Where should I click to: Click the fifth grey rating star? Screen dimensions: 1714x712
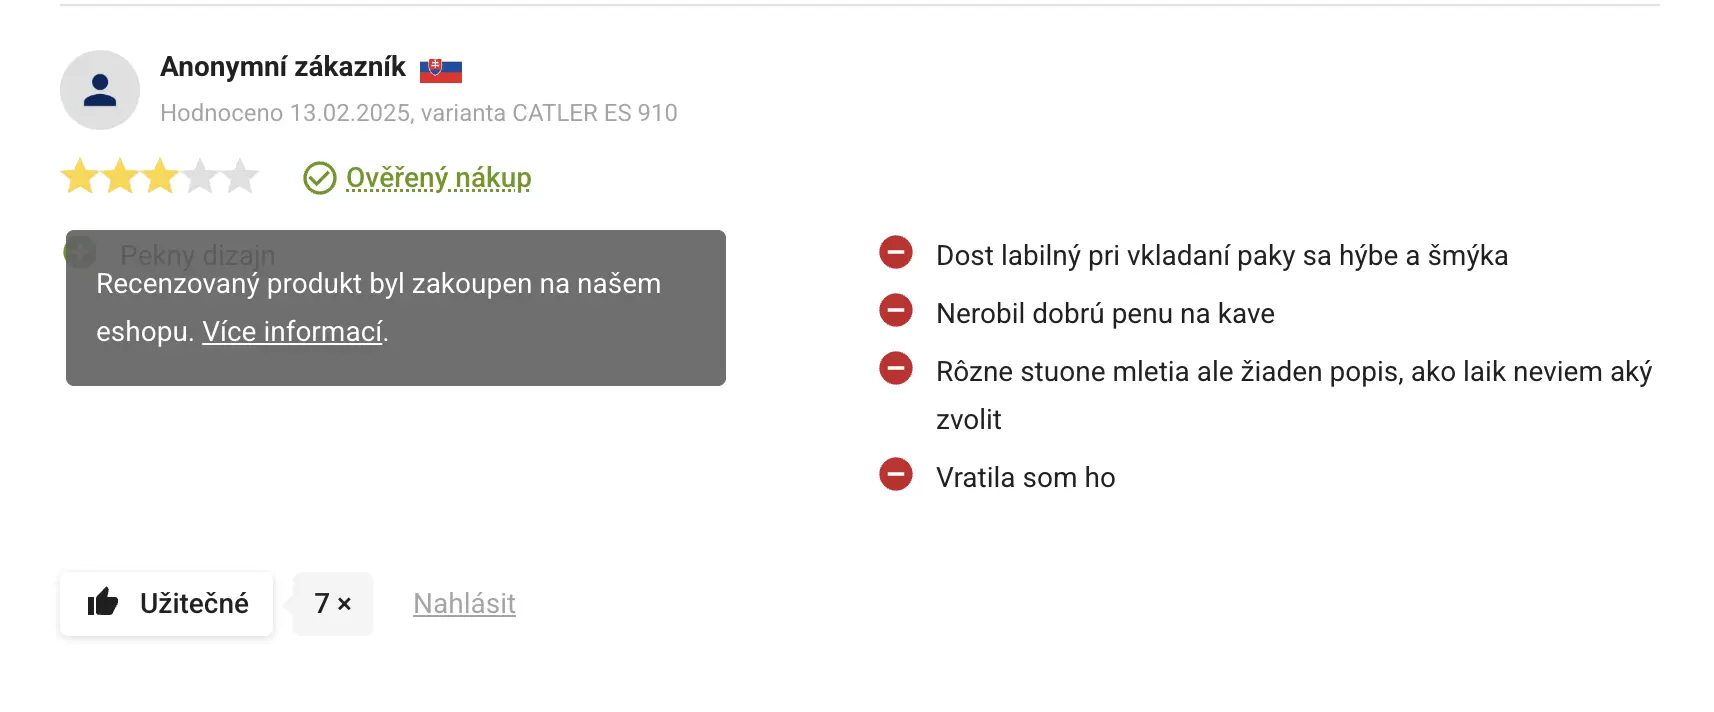tap(240, 177)
